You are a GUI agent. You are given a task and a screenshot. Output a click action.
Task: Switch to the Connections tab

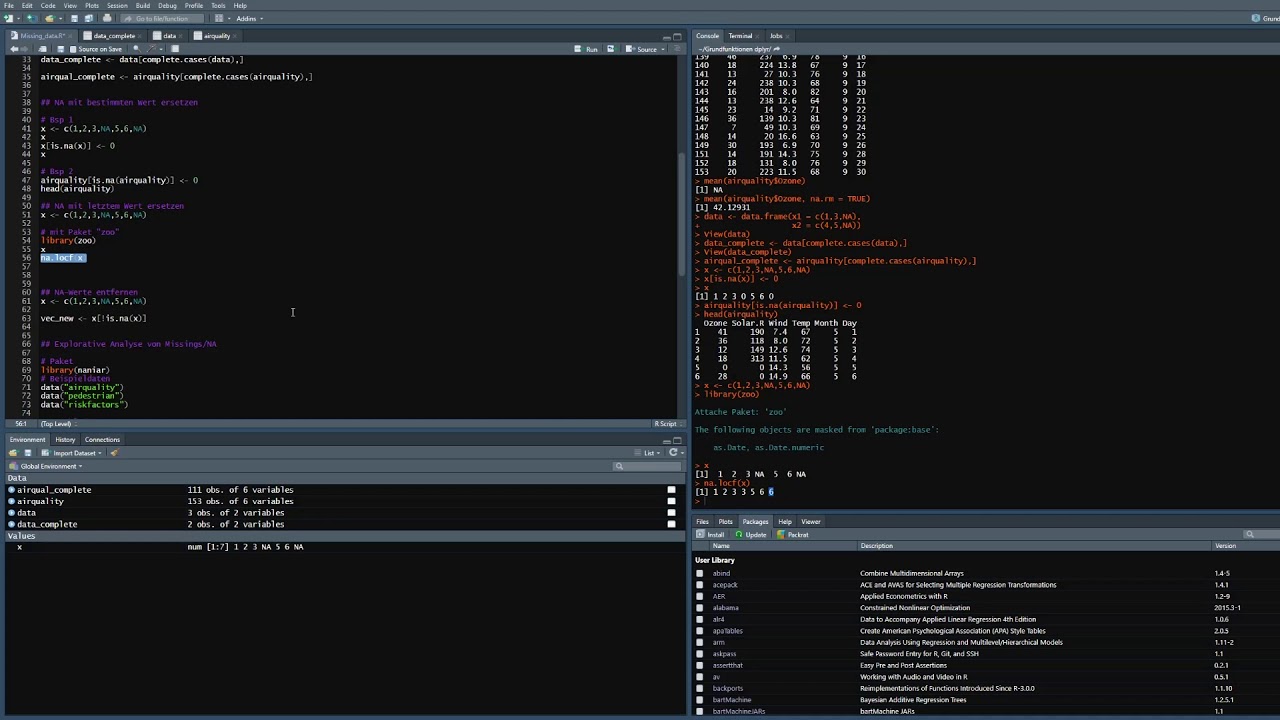(102, 440)
